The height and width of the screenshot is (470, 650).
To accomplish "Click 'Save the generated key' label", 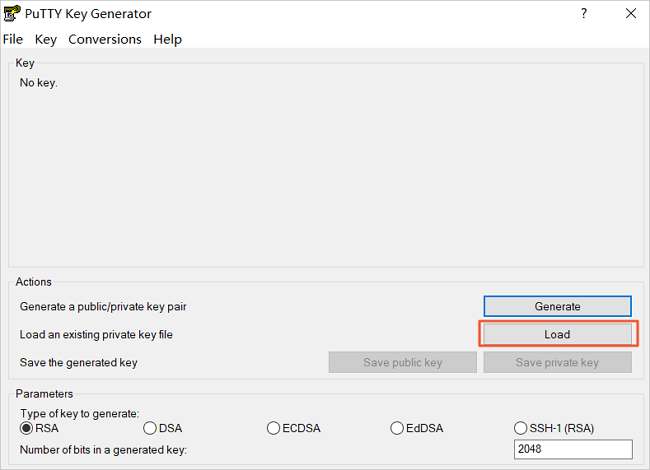I will pyautogui.click(x=78, y=363).
